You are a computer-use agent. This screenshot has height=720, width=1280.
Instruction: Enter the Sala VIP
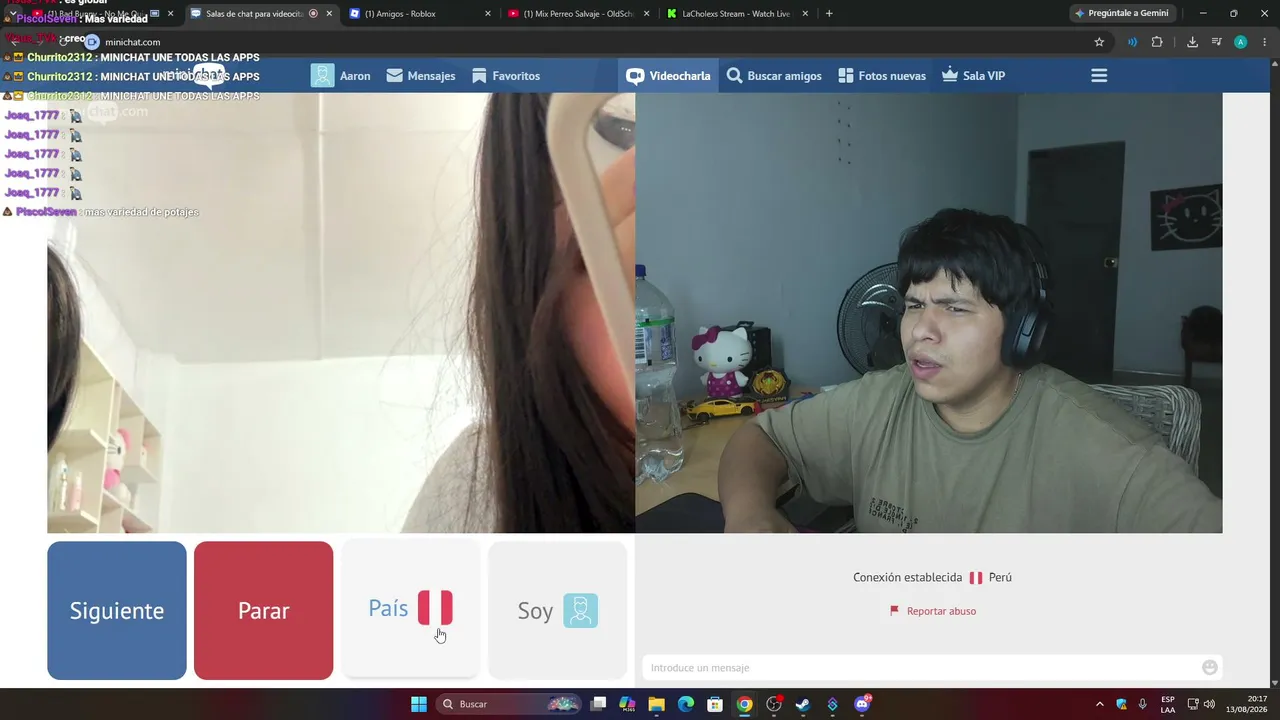coord(973,76)
